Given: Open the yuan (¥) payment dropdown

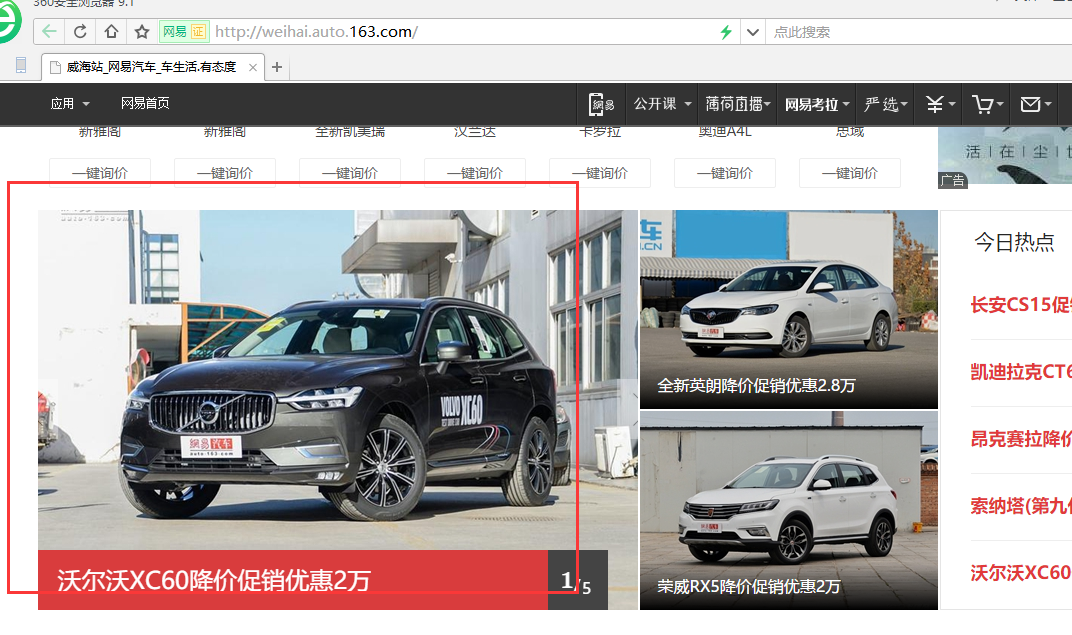Looking at the screenshot, I should (x=940, y=104).
